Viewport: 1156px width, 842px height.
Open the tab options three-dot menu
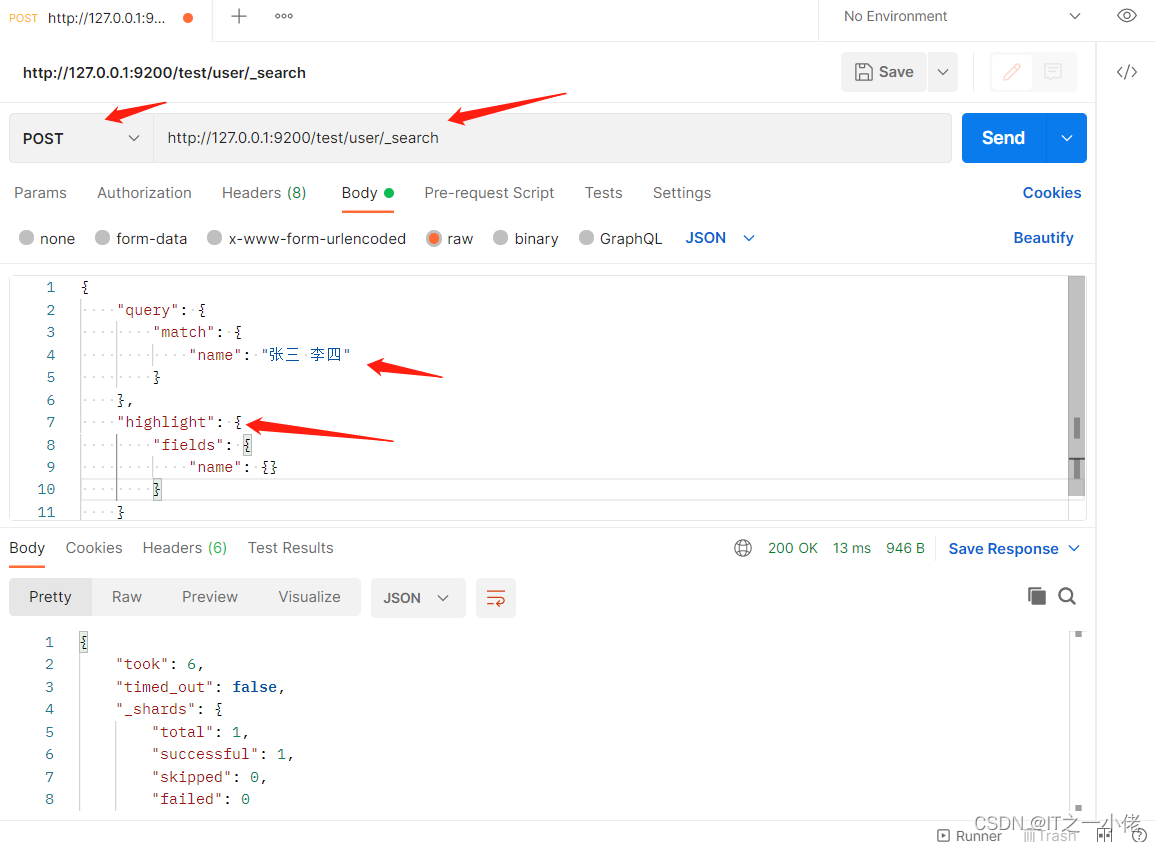pyautogui.click(x=284, y=16)
